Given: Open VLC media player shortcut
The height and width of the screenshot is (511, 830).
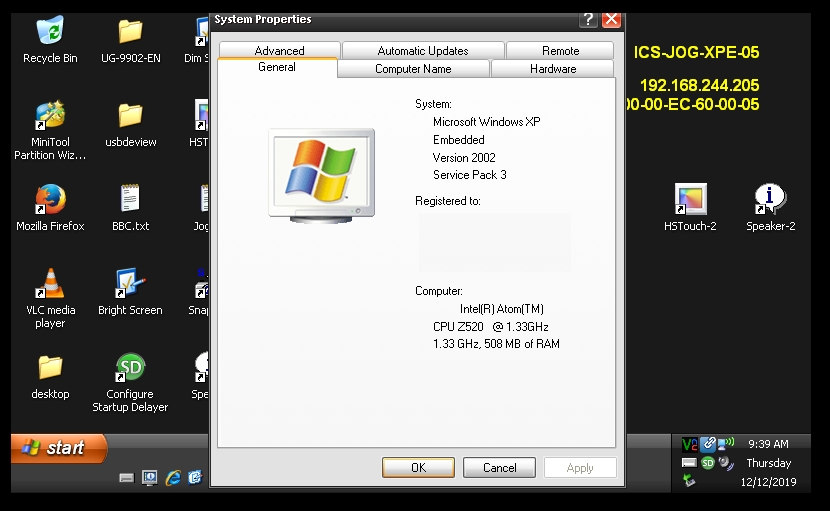Looking at the screenshot, I should click(50, 283).
